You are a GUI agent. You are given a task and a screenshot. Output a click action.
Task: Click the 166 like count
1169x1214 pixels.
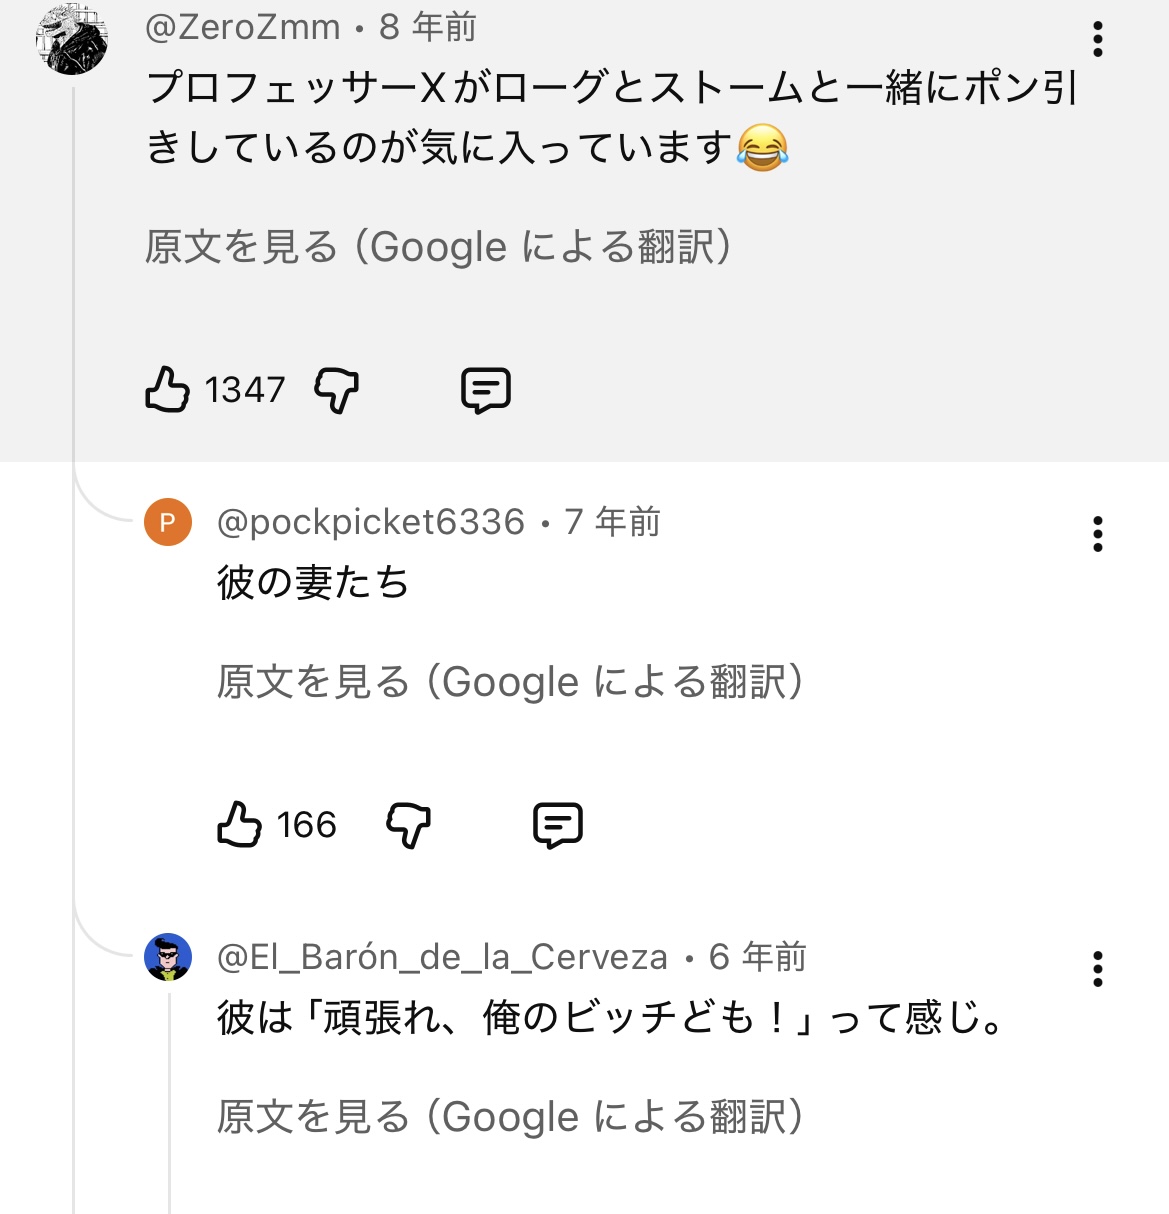tap(306, 825)
